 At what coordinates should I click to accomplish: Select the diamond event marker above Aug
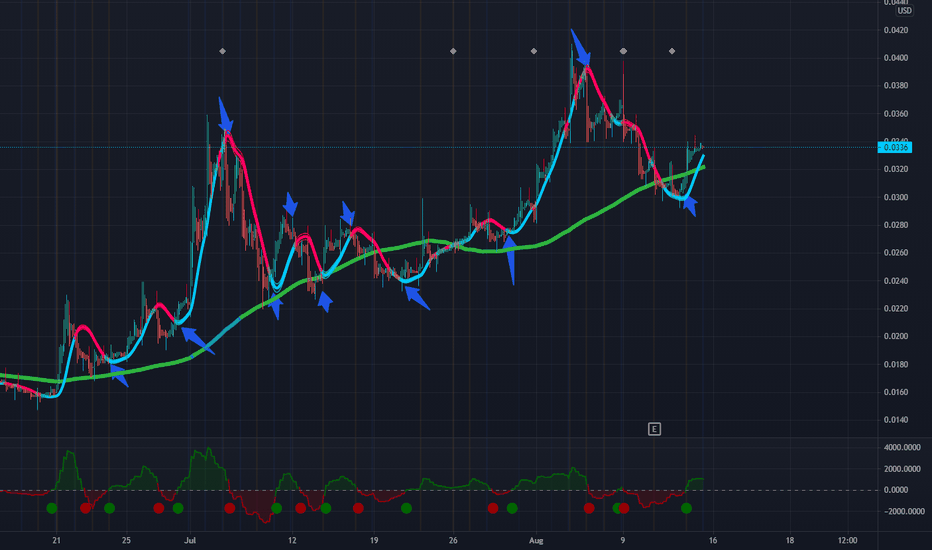click(x=534, y=51)
